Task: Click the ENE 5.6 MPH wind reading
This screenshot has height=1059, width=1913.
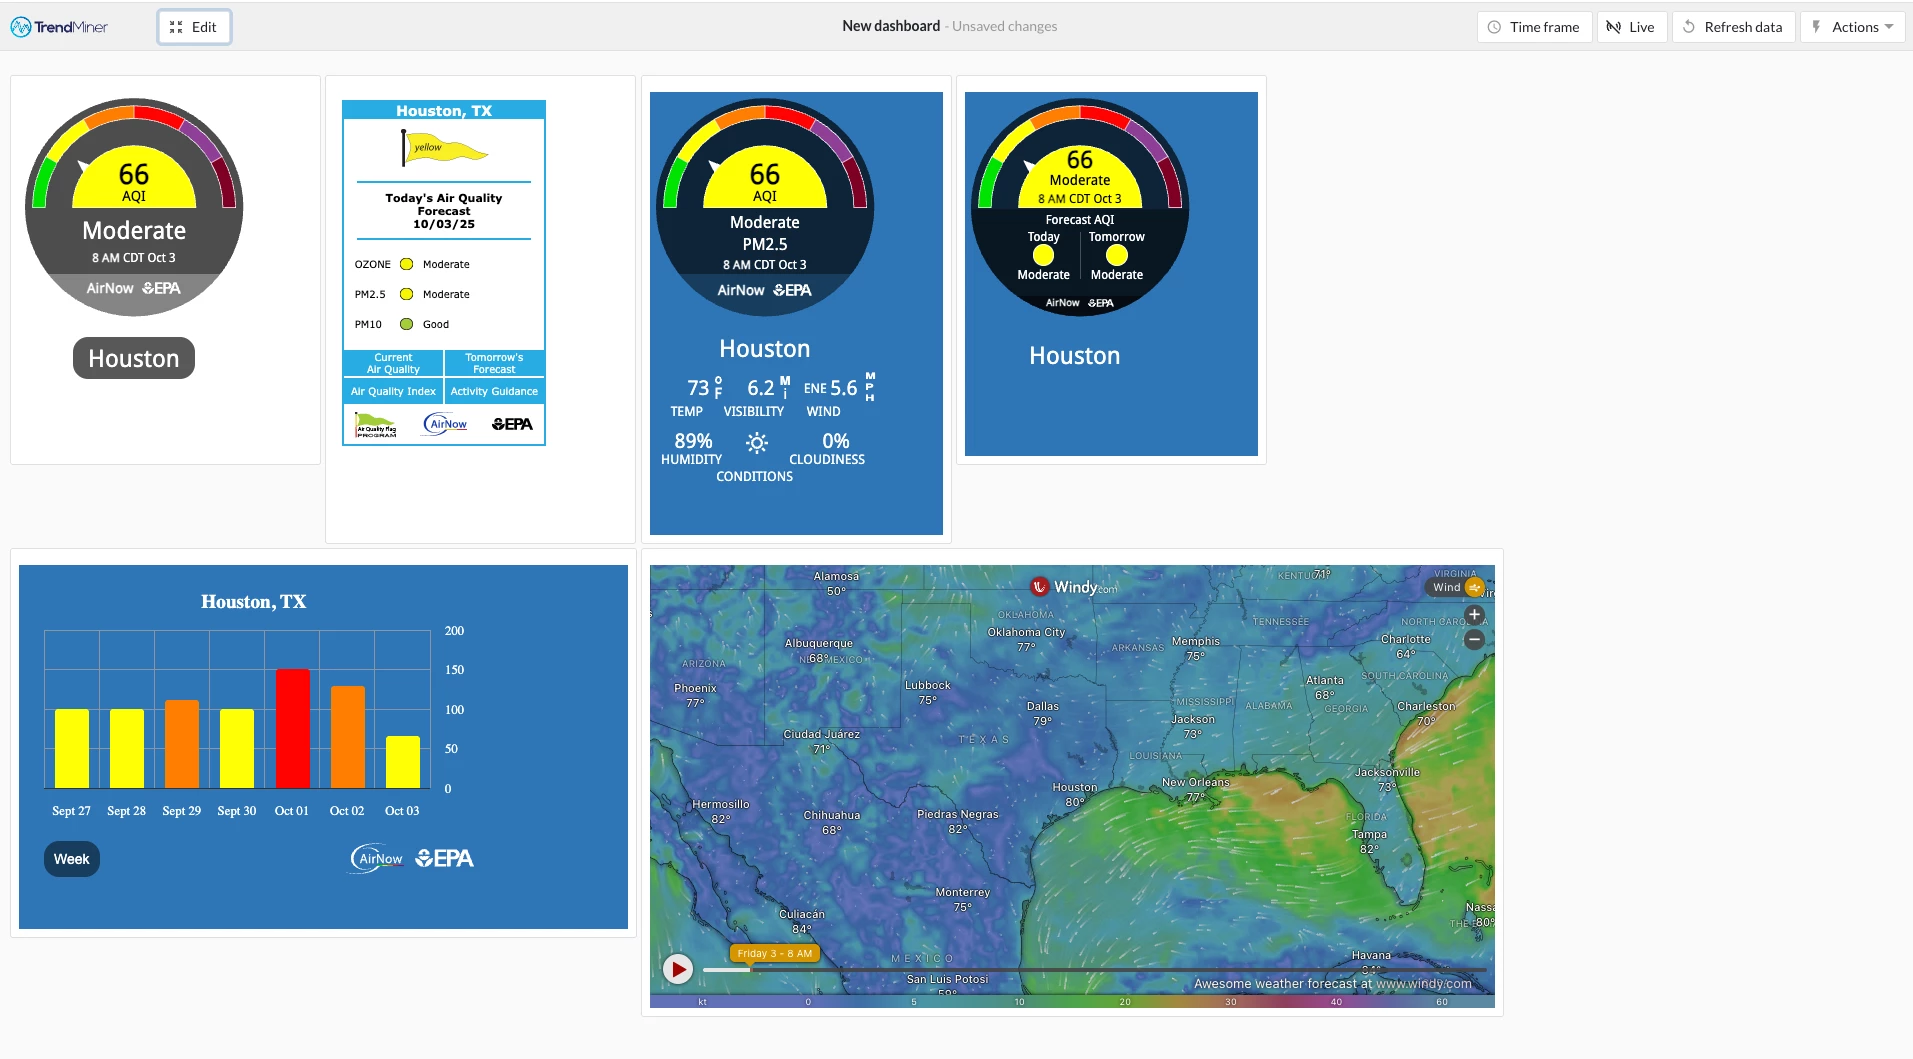Action: [839, 394]
